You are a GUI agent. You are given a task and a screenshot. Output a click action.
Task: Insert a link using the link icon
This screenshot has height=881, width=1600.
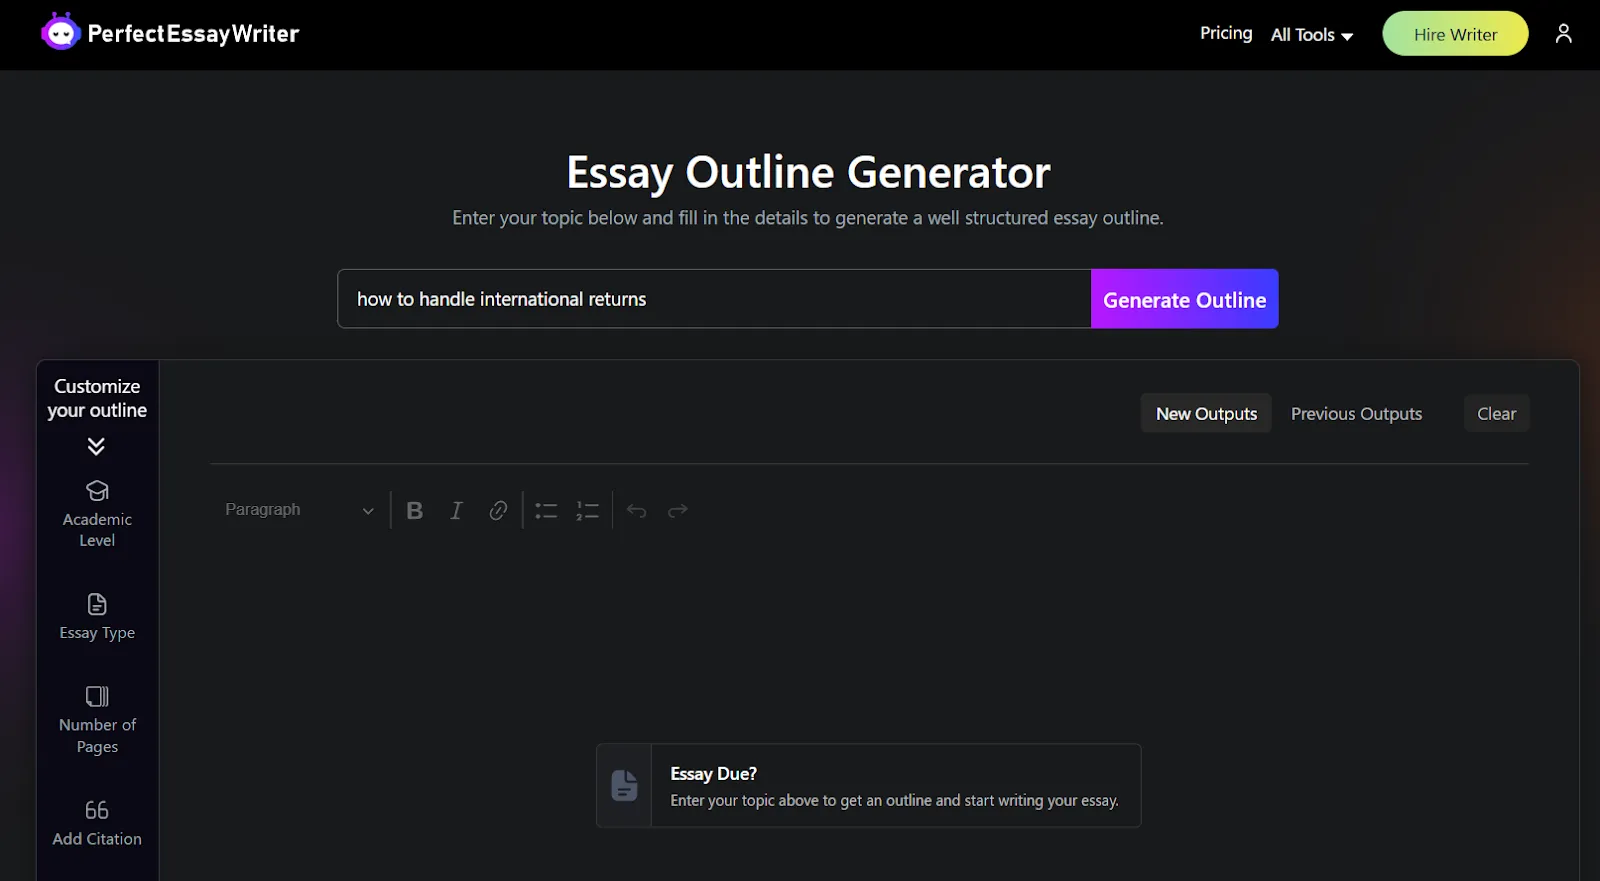point(498,511)
